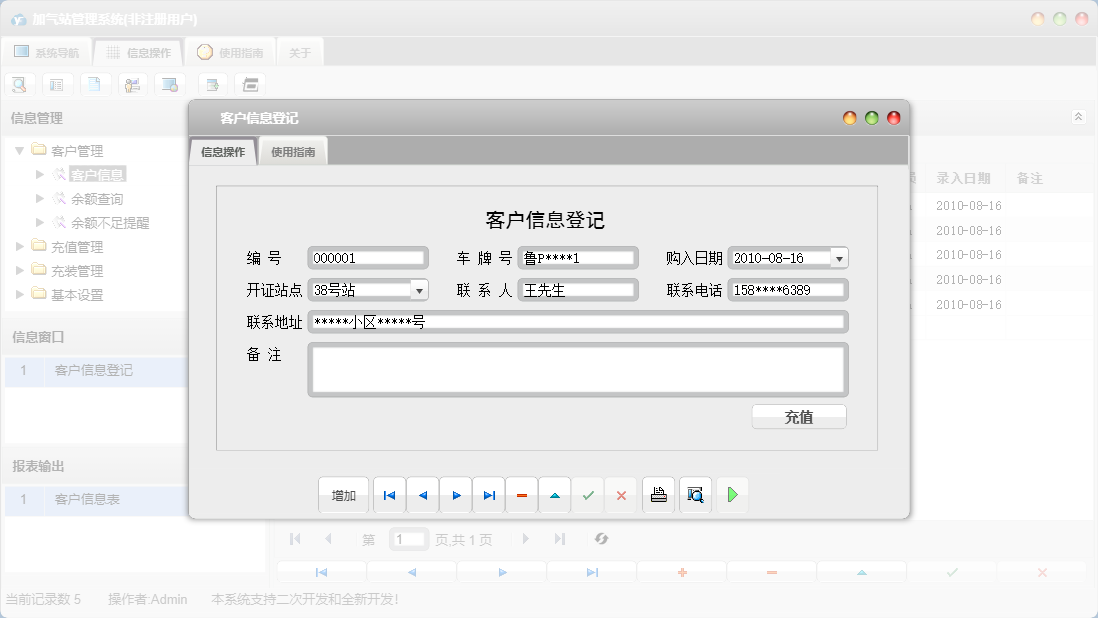Open print preview with magnifier icon
The width and height of the screenshot is (1098, 618).
coord(695,495)
